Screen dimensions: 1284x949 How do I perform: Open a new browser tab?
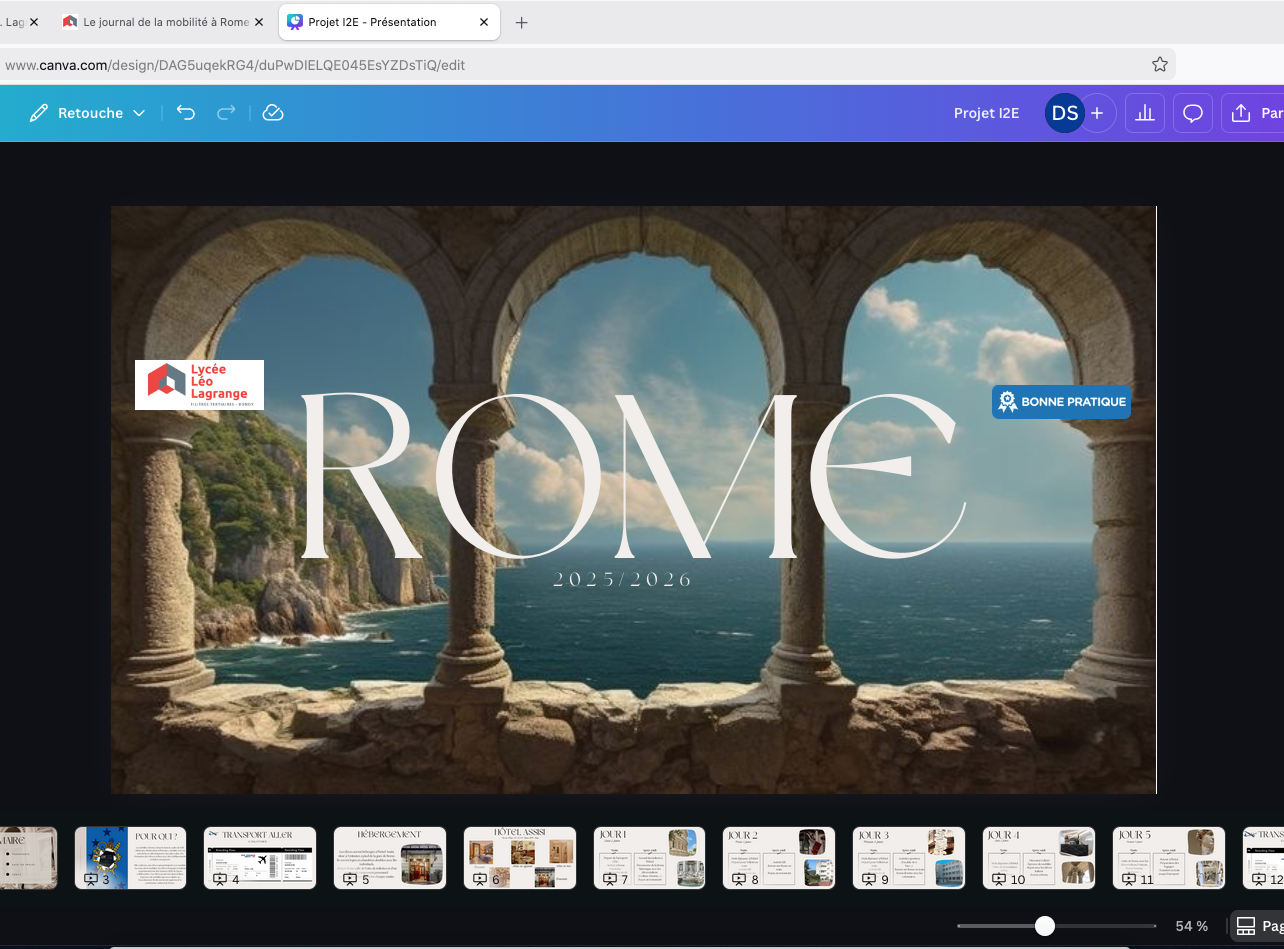521,22
